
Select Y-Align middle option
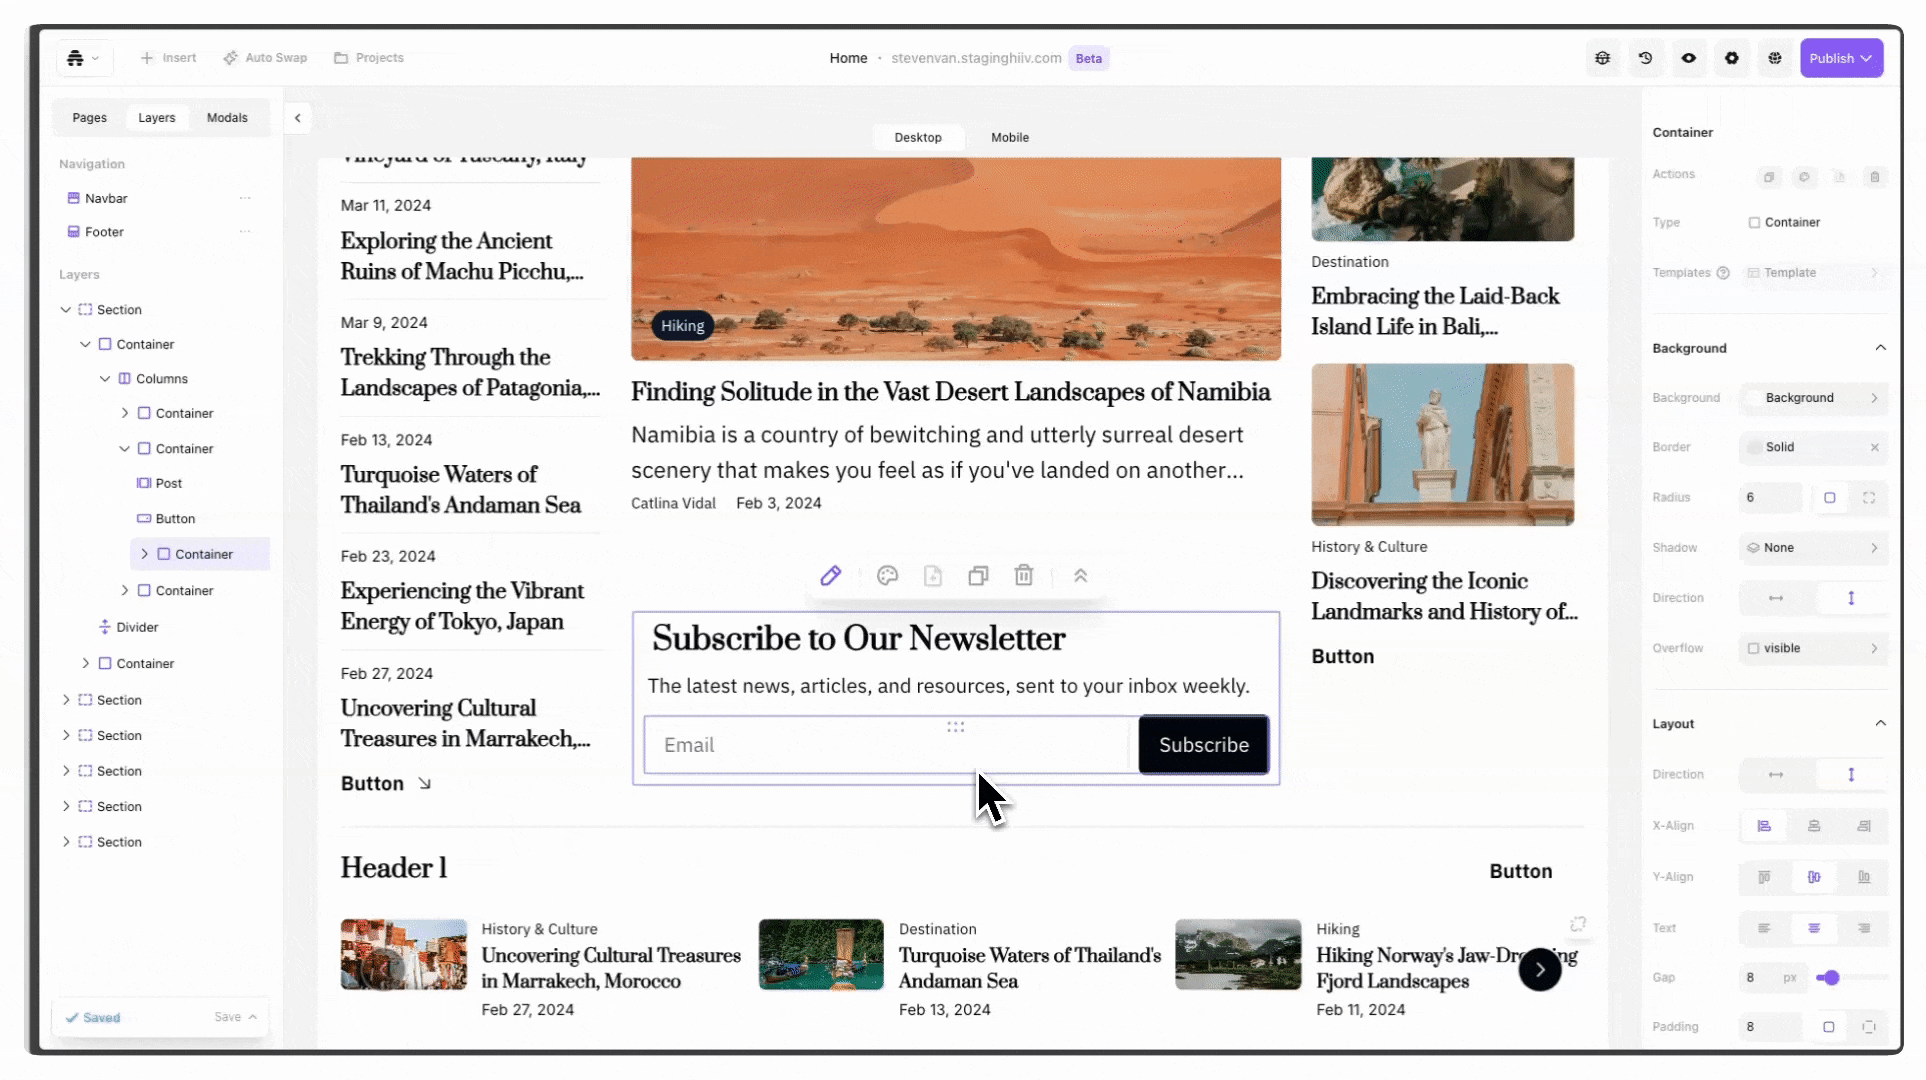pyautogui.click(x=1814, y=877)
